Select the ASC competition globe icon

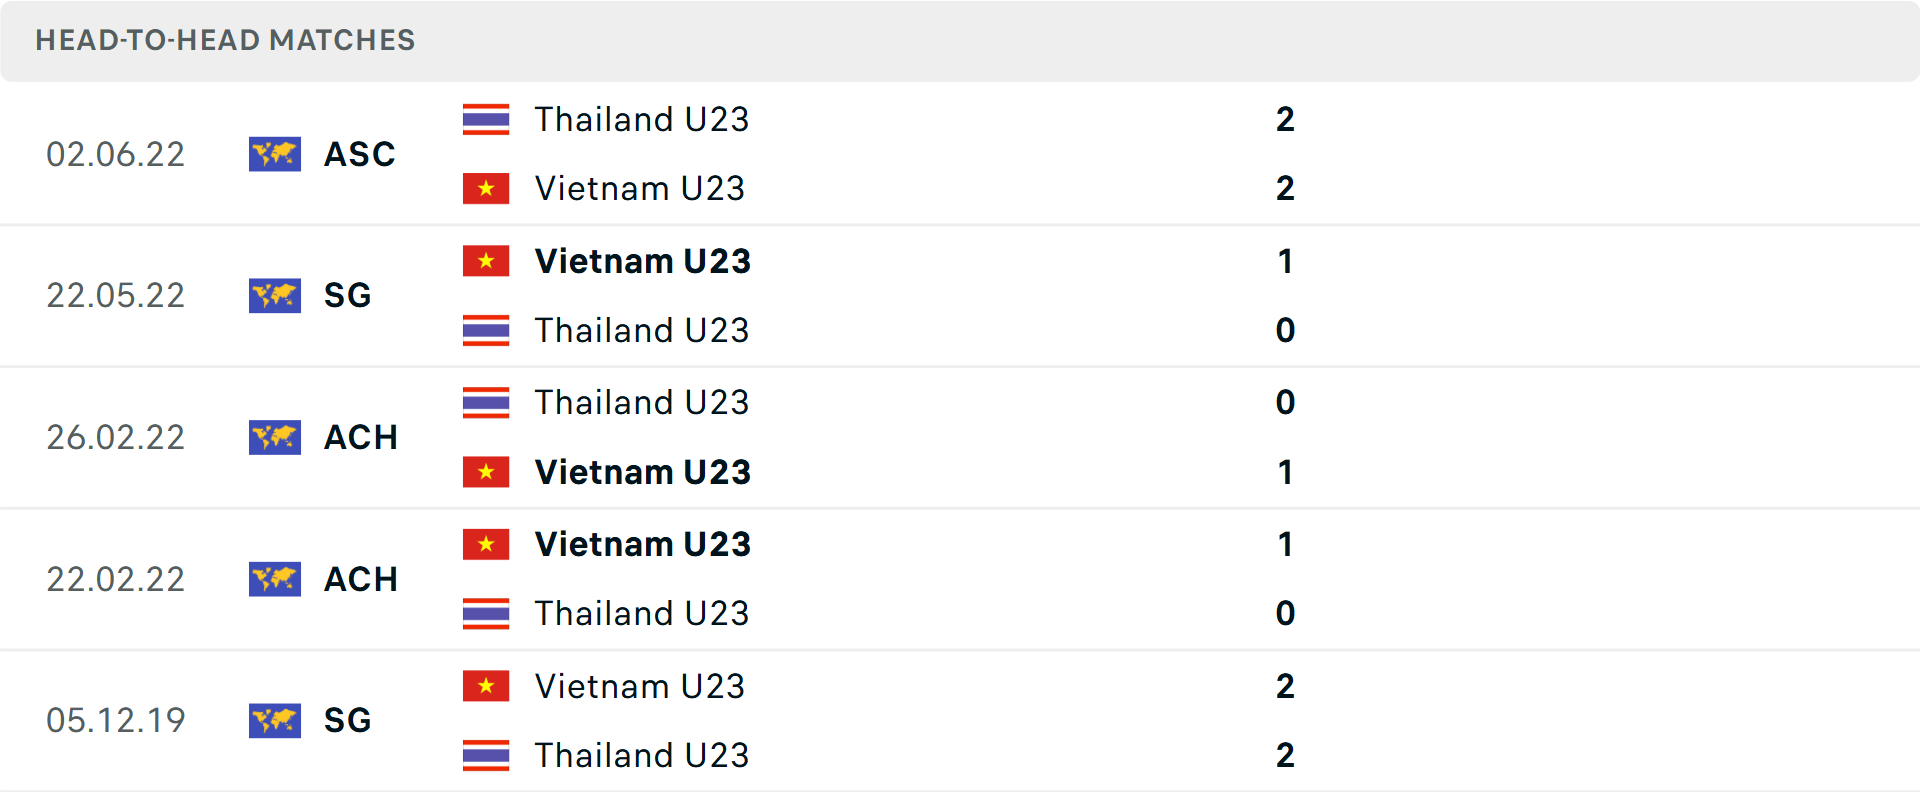click(274, 154)
